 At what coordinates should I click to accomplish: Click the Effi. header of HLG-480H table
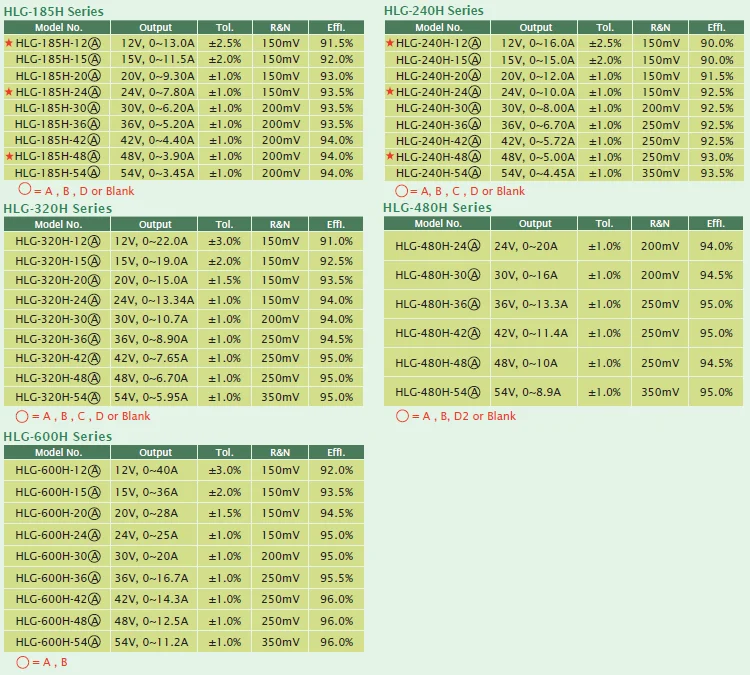pos(716,223)
